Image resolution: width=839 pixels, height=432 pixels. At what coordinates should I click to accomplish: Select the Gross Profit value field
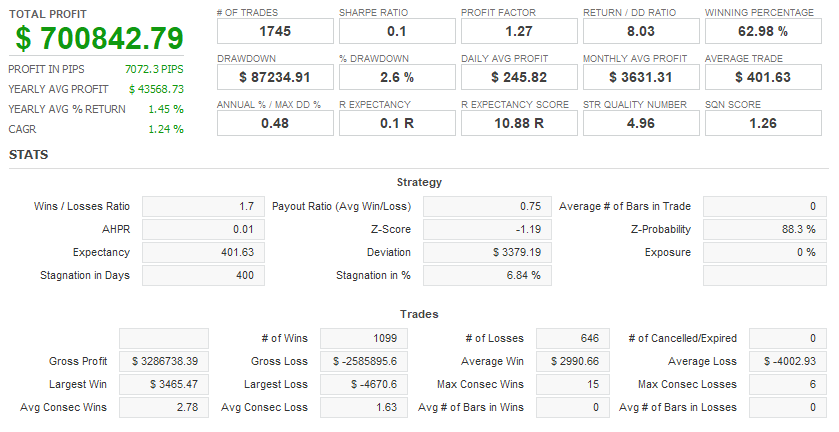coord(164,361)
